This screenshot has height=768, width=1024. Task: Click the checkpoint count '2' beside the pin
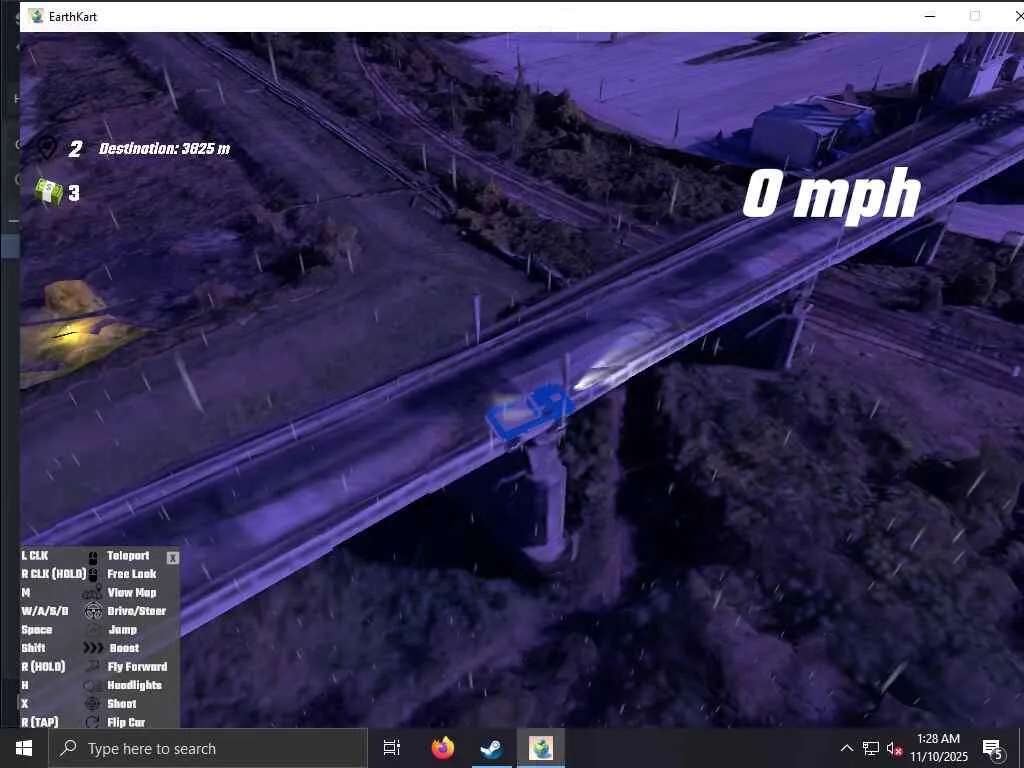pyautogui.click(x=76, y=149)
